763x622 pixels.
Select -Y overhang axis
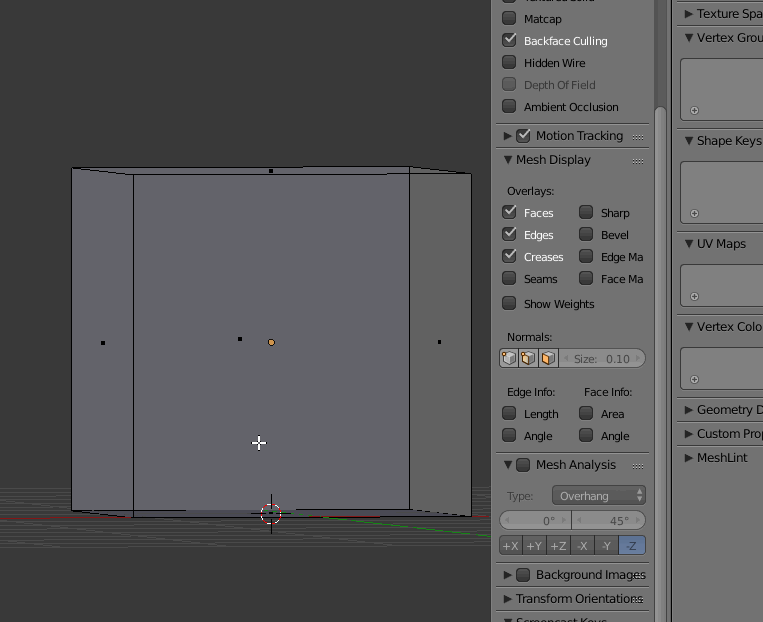[606, 546]
